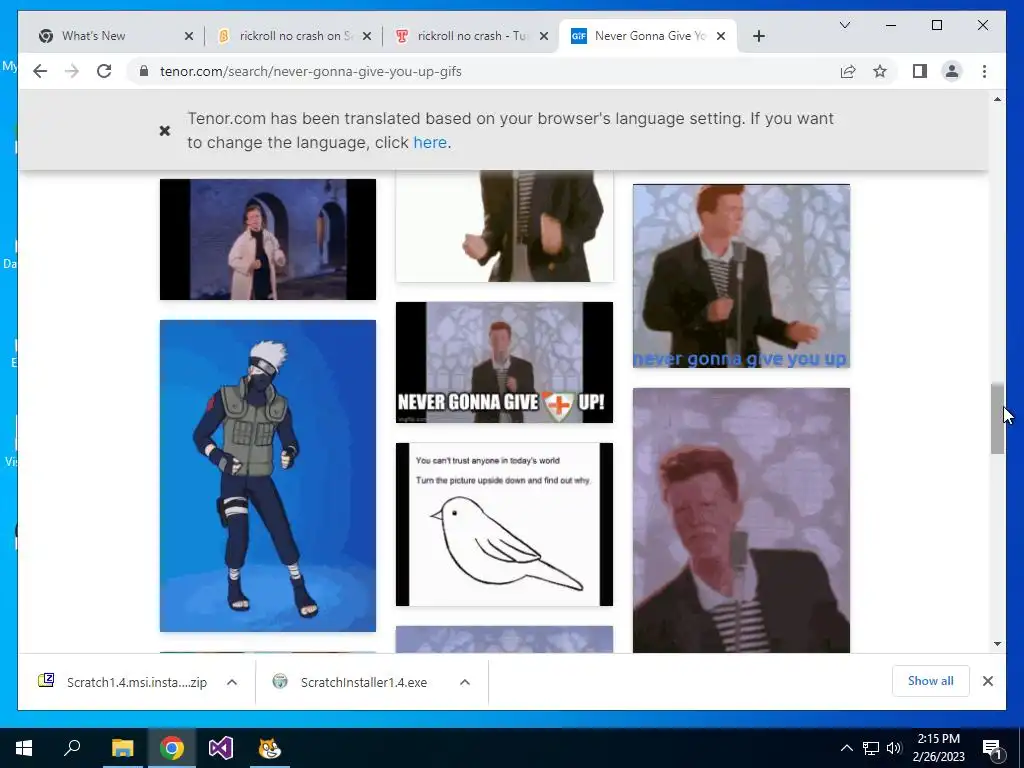Close the Scratch rickroll tab
This screenshot has height=768, width=1024.
[x=367, y=36]
